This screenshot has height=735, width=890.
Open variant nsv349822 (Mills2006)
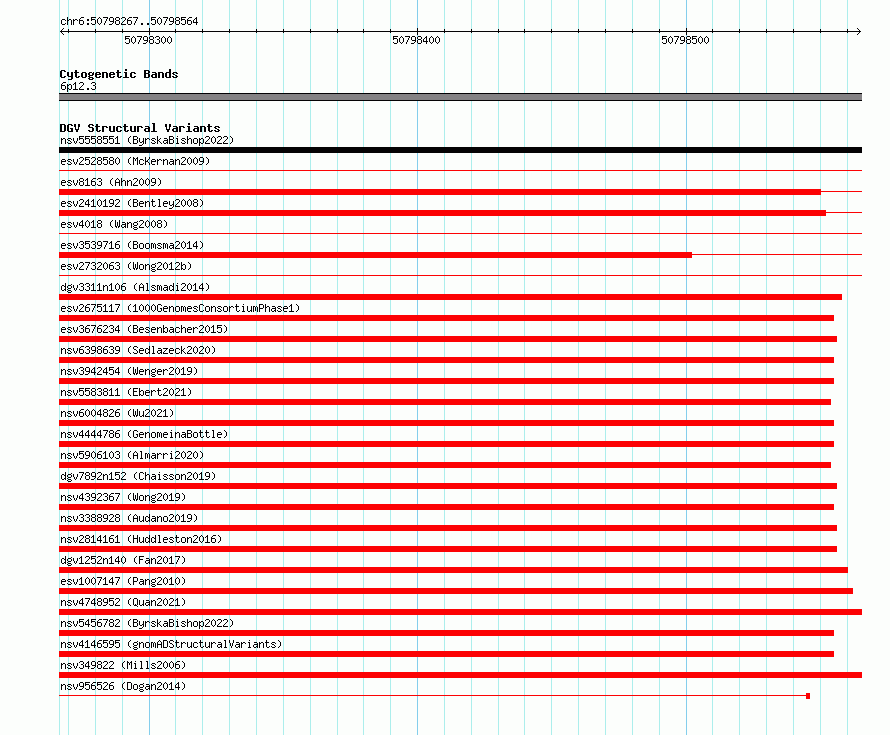(x=123, y=665)
